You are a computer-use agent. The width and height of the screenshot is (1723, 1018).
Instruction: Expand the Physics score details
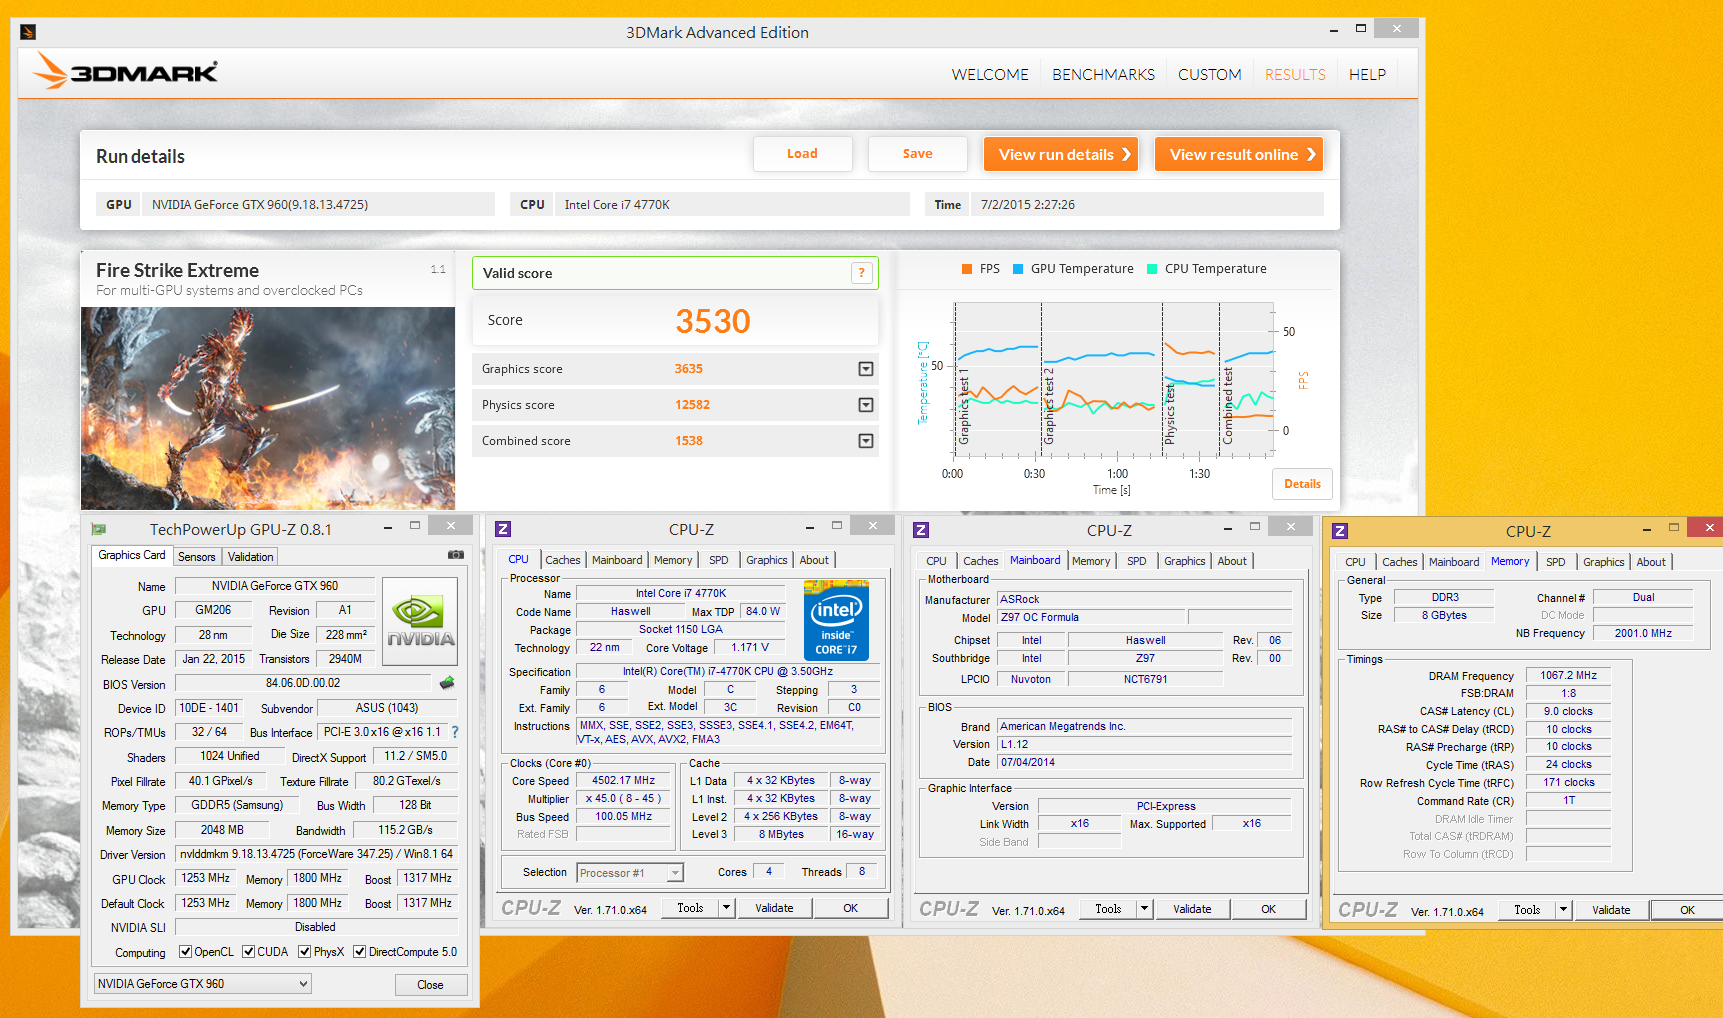click(866, 405)
